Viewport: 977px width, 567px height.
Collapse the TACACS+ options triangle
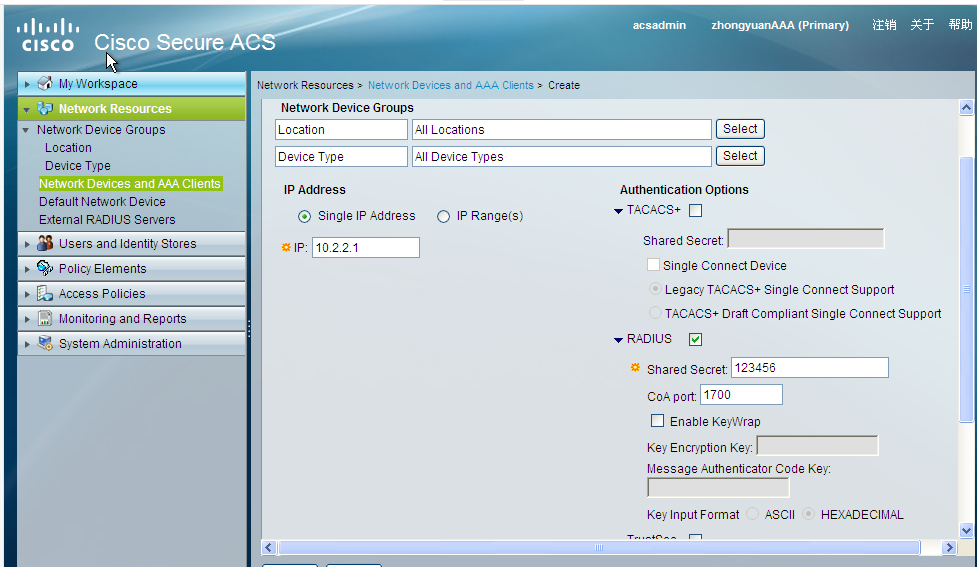[618, 211]
